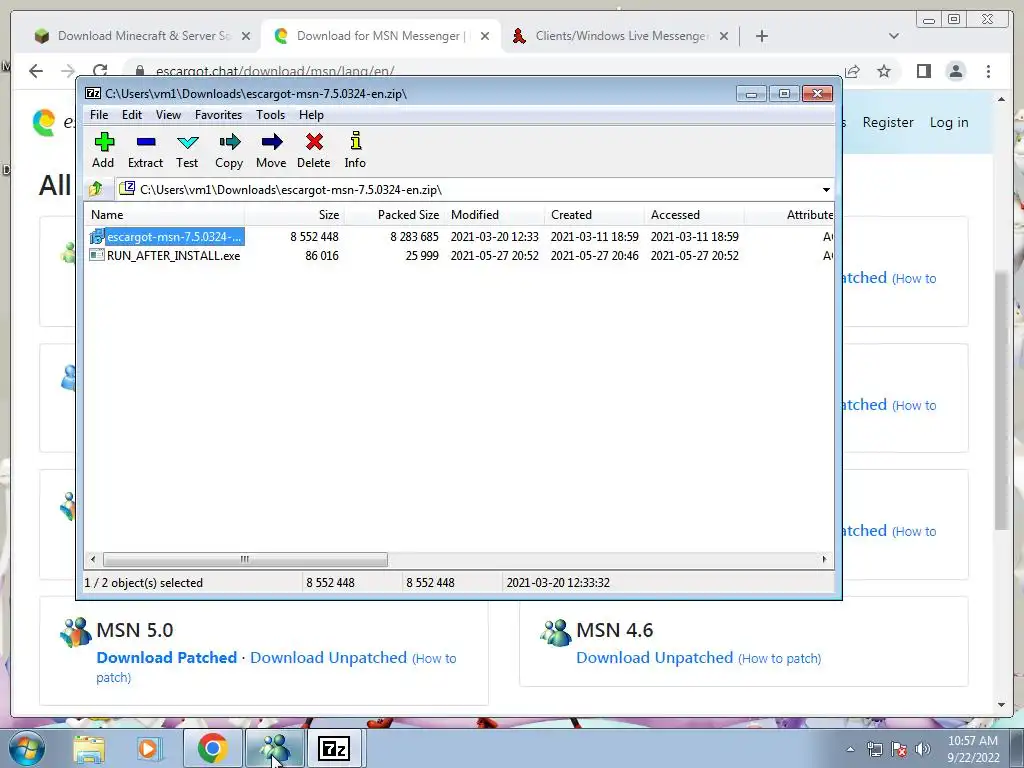Open Chrome tab search chevron
The height and width of the screenshot is (768, 1024).
(894, 36)
